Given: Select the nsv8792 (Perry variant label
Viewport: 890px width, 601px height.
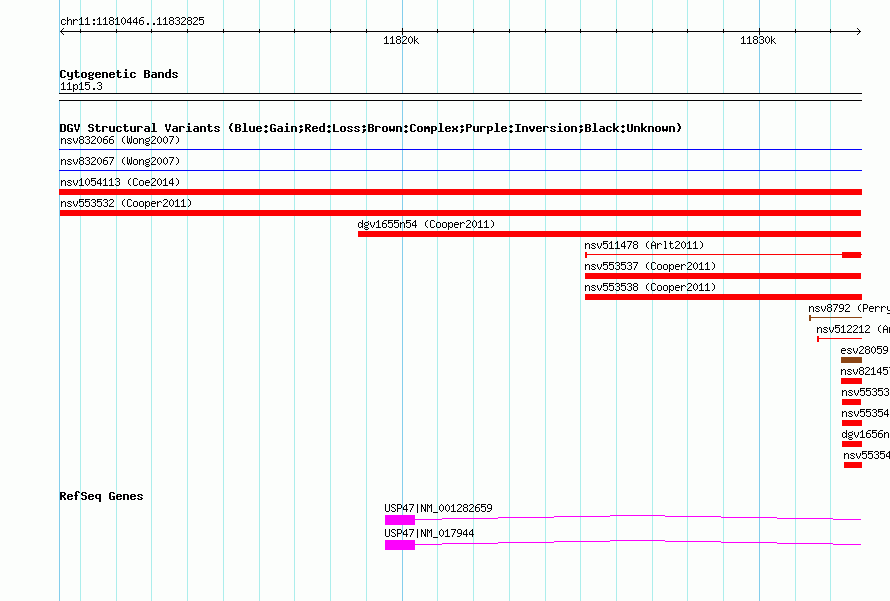Looking at the screenshot, I should pyautogui.click(x=849, y=308).
